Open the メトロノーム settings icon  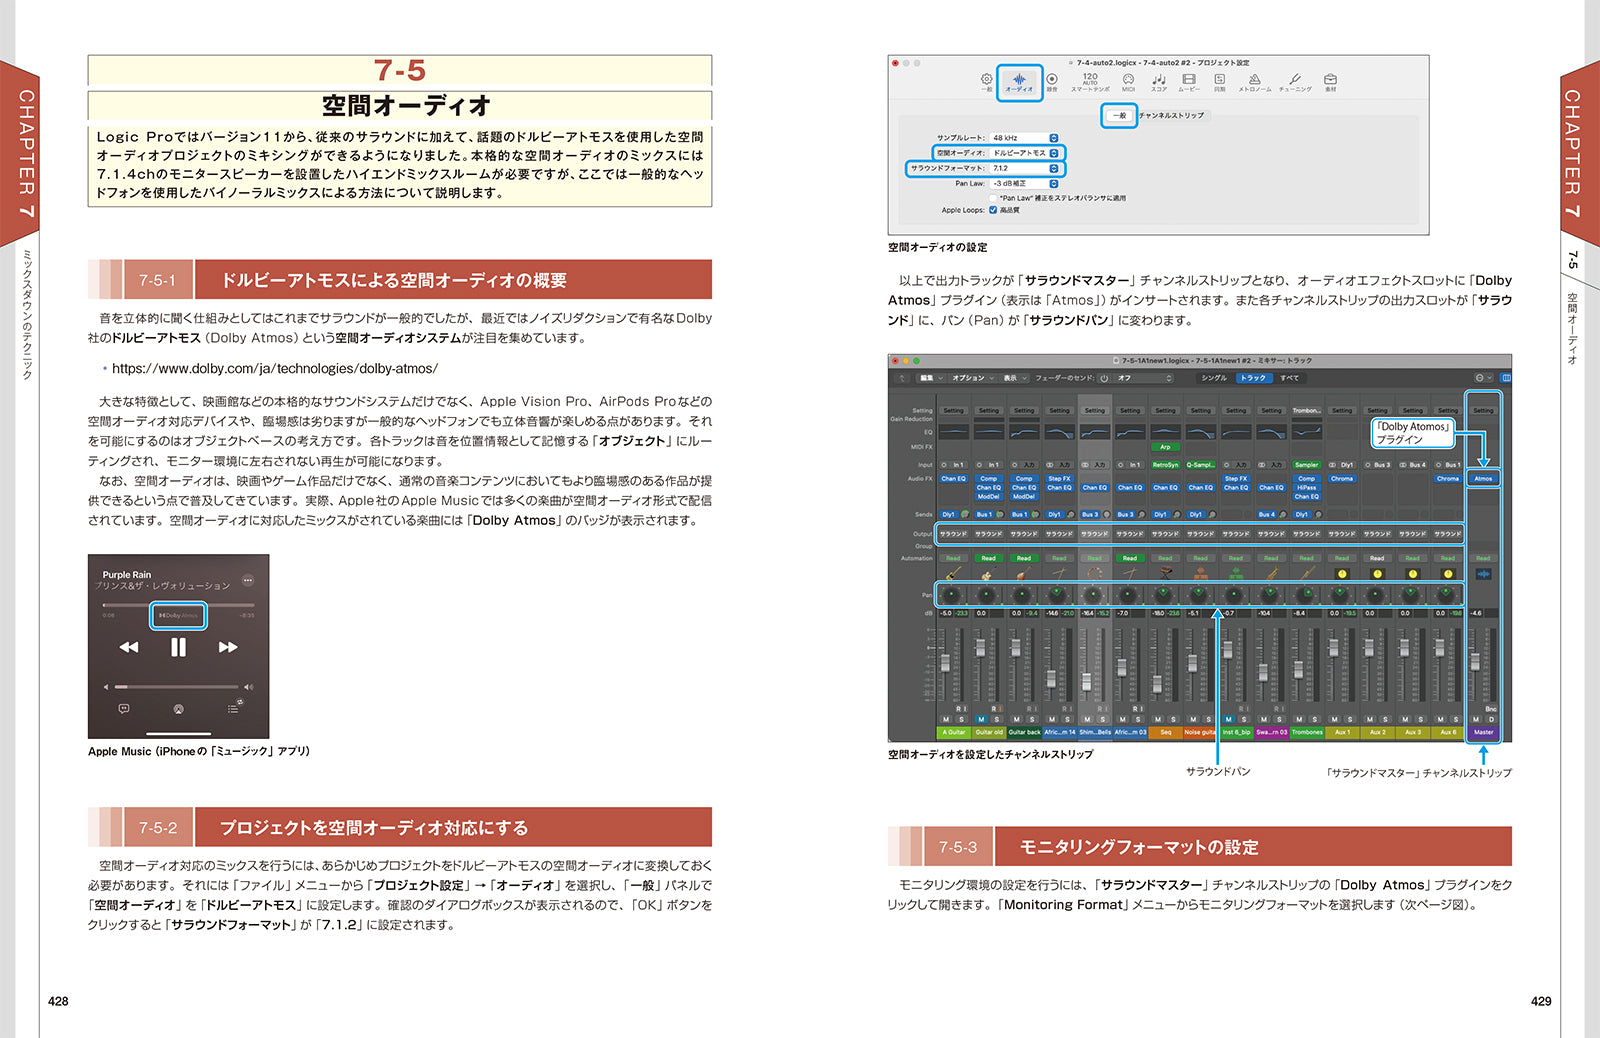(1255, 81)
